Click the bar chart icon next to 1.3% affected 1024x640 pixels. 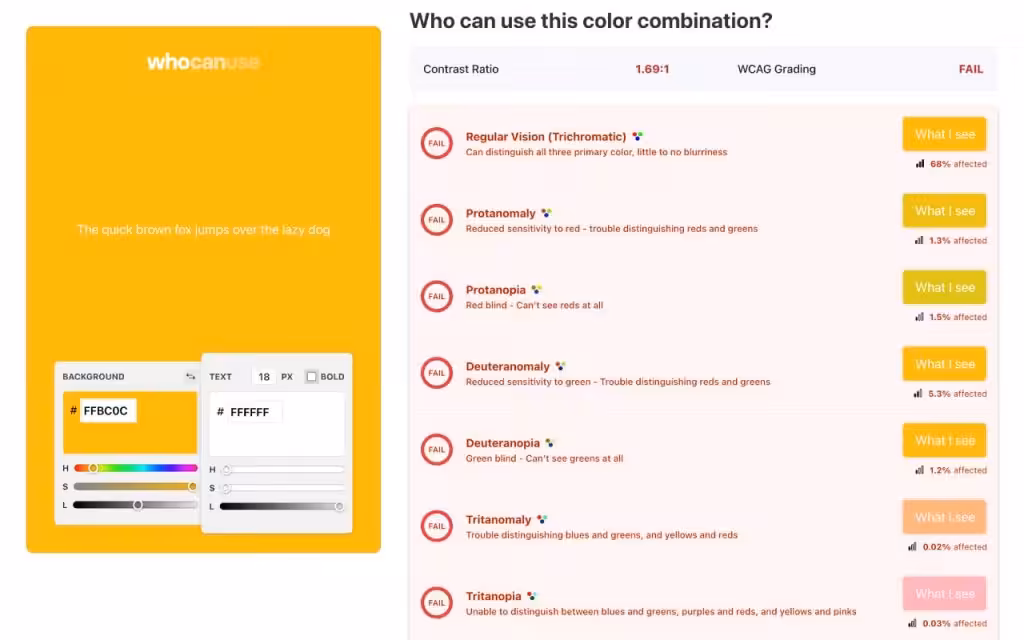click(x=918, y=240)
